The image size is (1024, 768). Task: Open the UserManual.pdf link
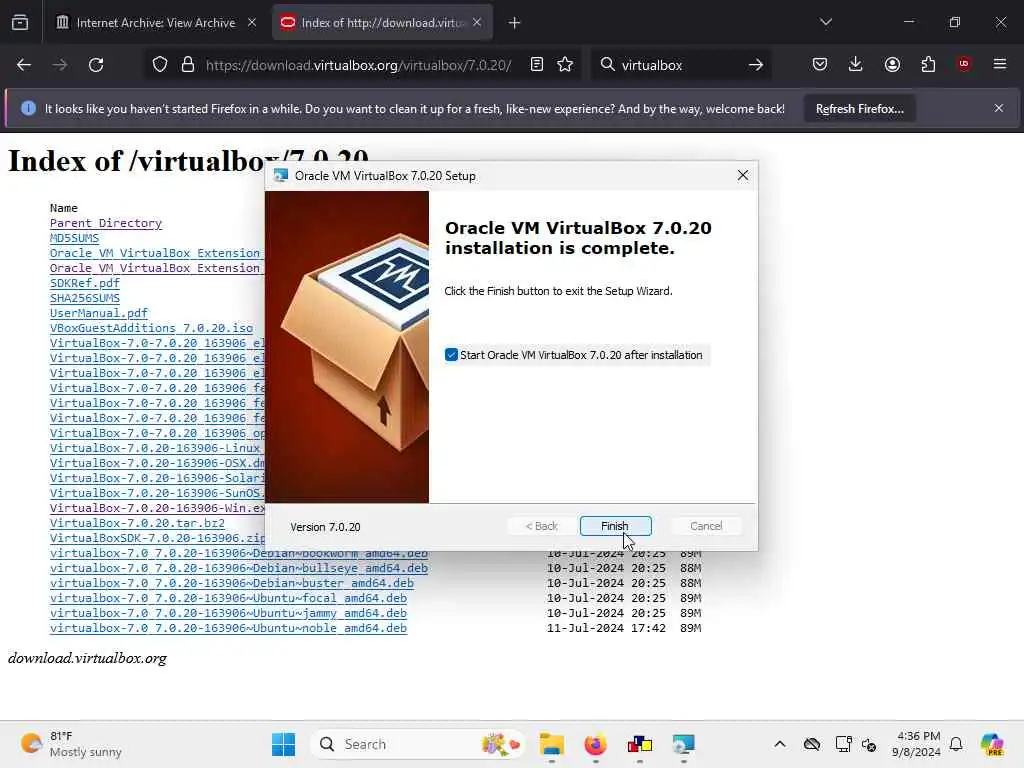tap(99, 313)
